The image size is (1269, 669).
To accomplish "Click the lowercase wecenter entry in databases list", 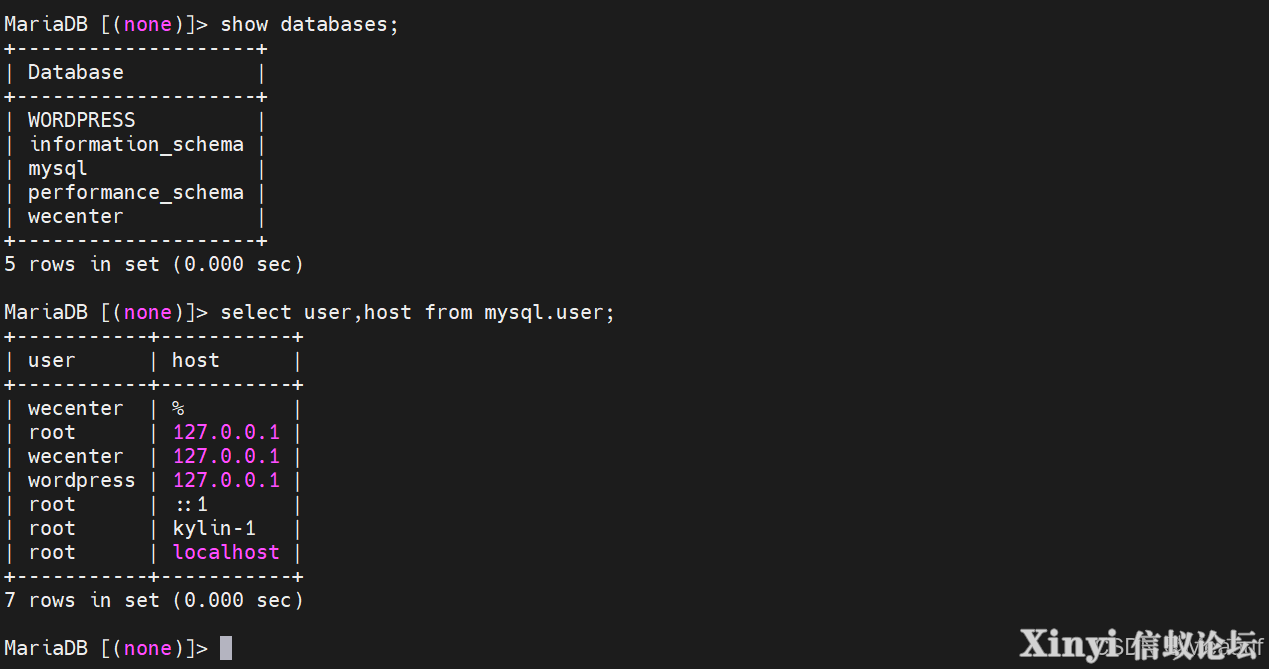I will pyautogui.click(x=76, y=216).
